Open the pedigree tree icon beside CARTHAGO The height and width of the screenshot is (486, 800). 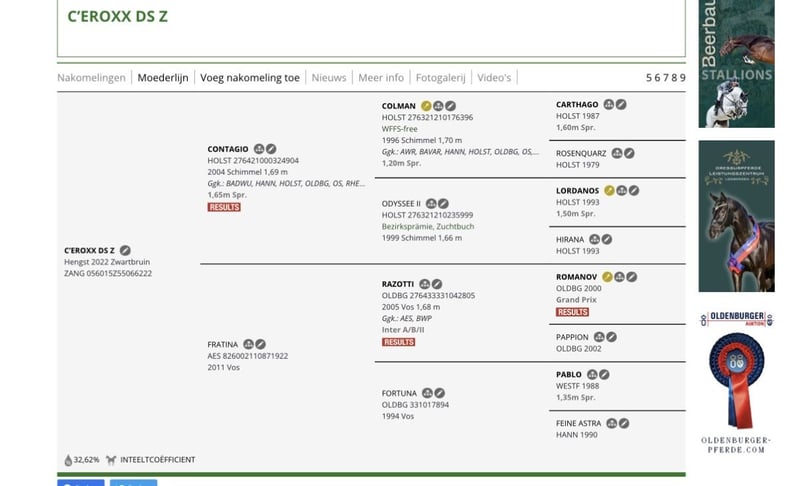[609, 104]
